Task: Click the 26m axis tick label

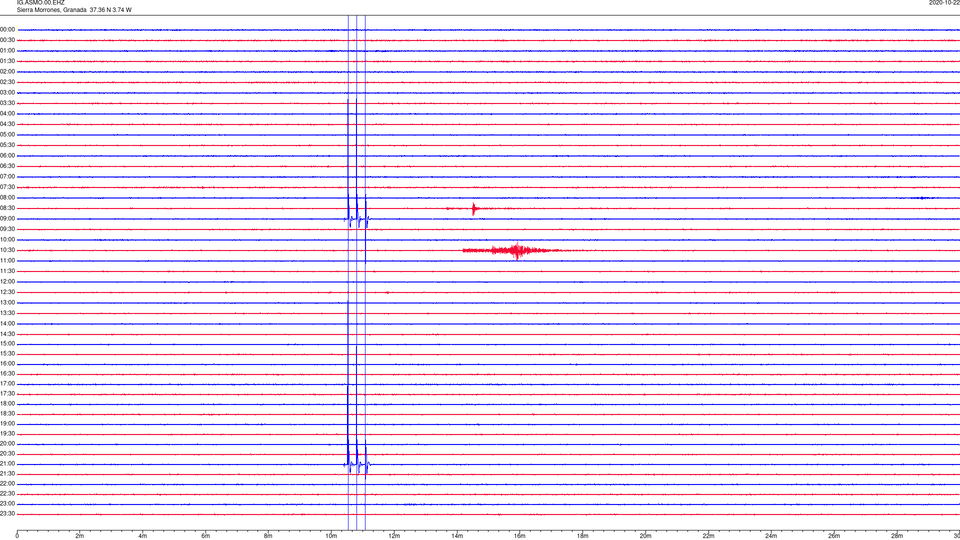Action: (834, 536)
